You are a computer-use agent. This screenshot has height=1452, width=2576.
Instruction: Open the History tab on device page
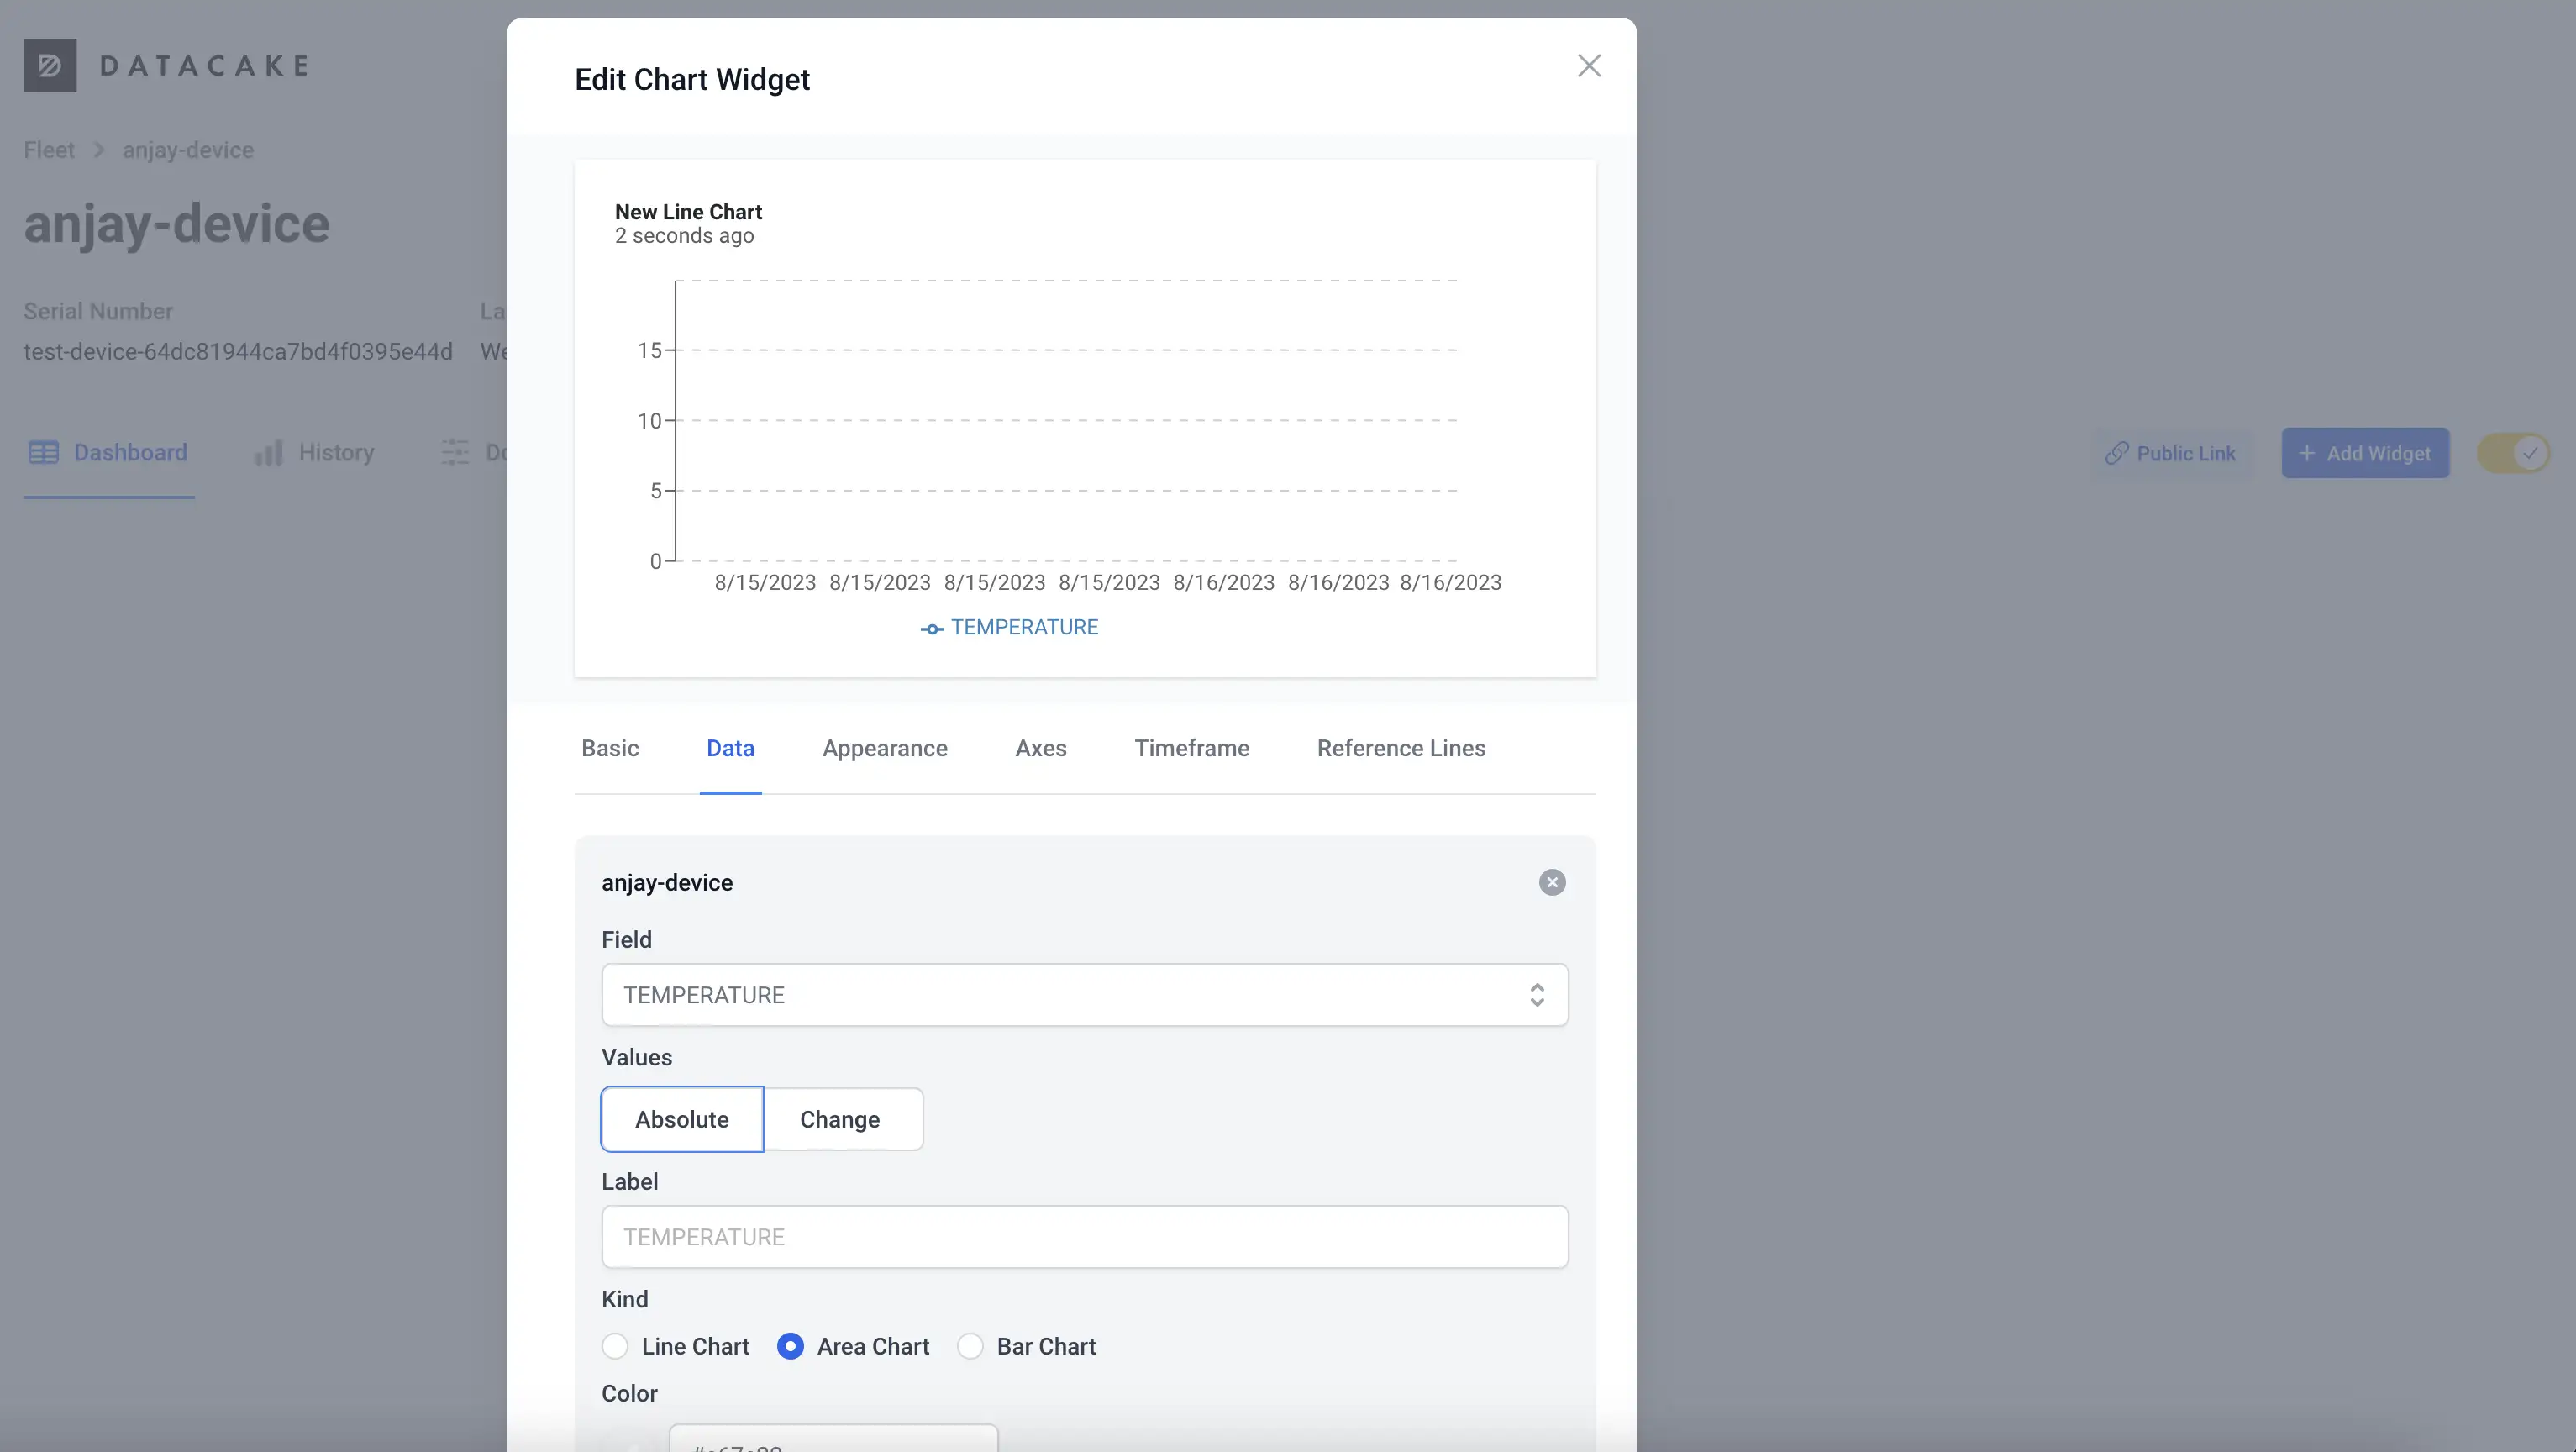[315, 453]
